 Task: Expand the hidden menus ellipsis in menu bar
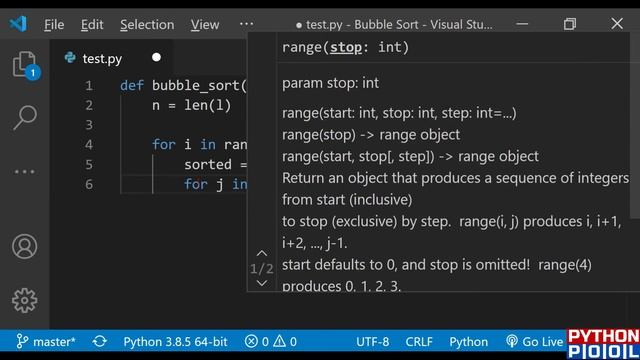[x=246, y=24]
